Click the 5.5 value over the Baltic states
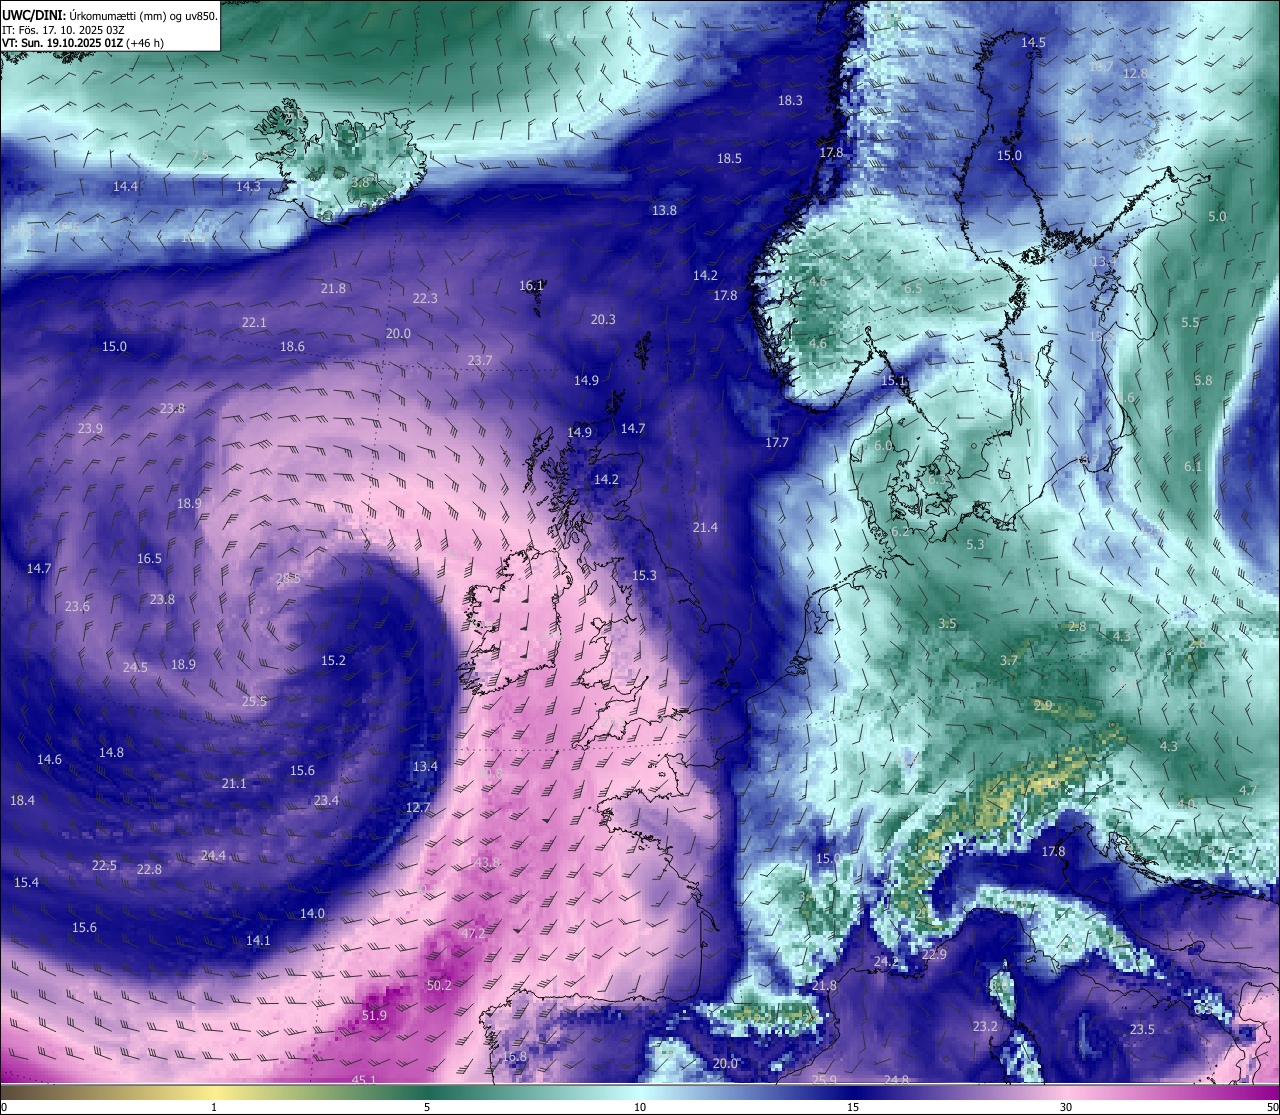Image resolution: width=1280 pixels, height=1115 pixels. [1190, 322]
